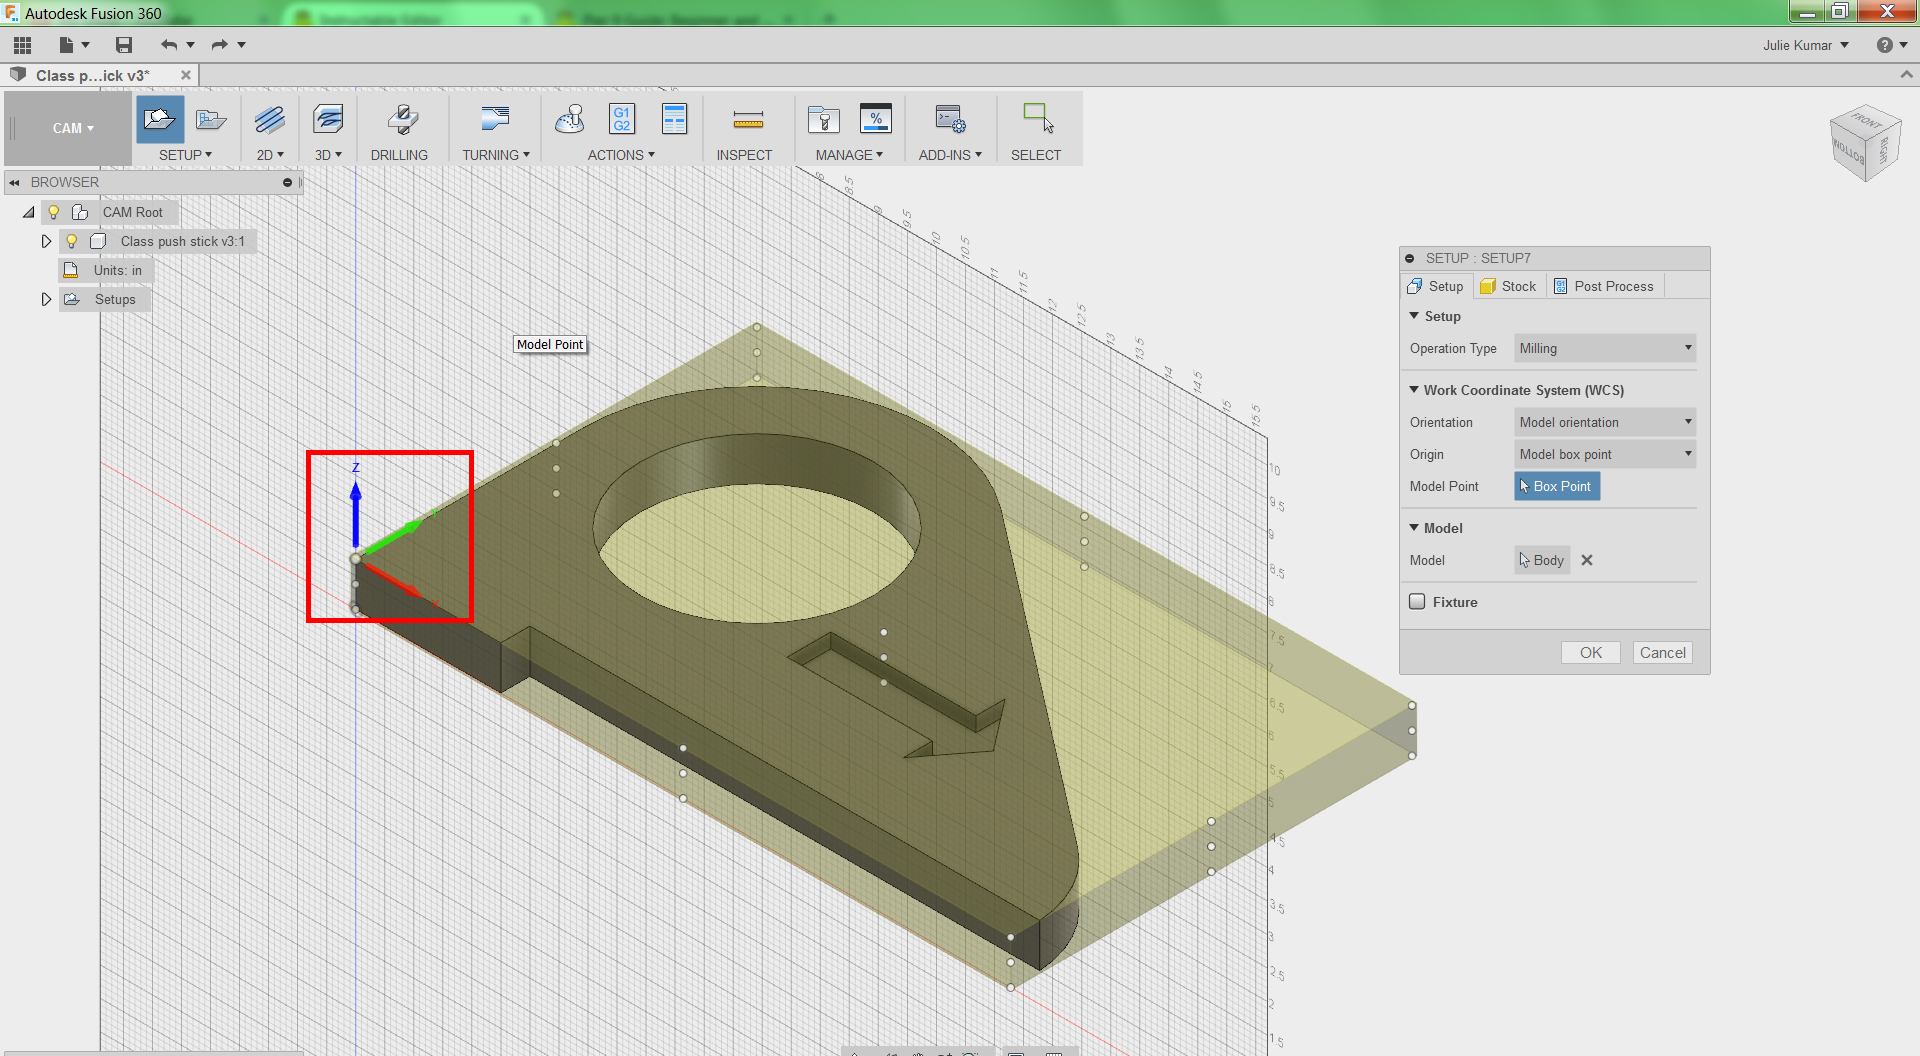
Task: Select the Inspect measure icon
Action: (747, 120)
